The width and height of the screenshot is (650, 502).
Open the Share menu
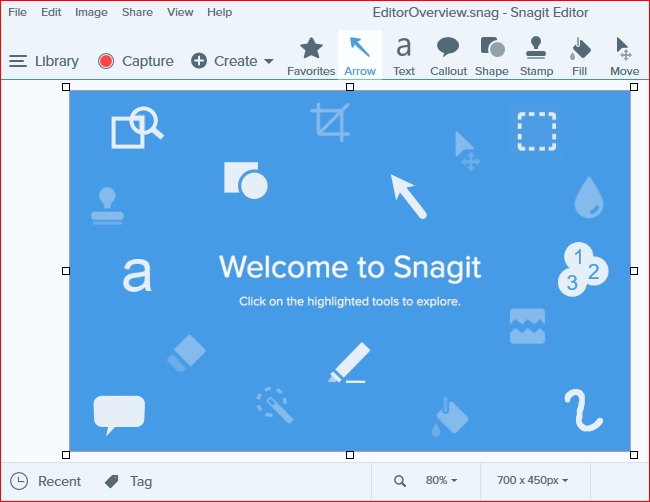137,12
